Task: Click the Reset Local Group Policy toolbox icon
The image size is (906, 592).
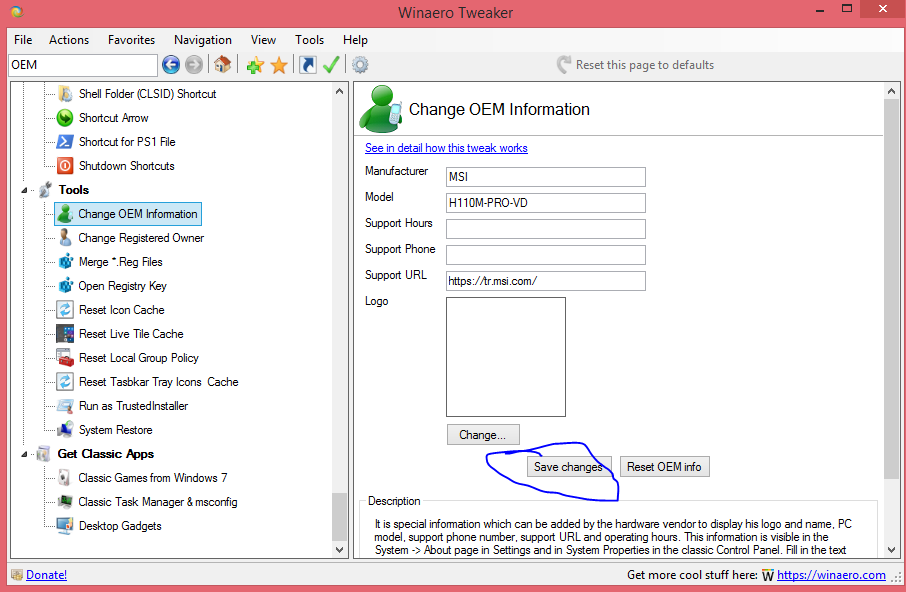Action: [x=65, y=358]
